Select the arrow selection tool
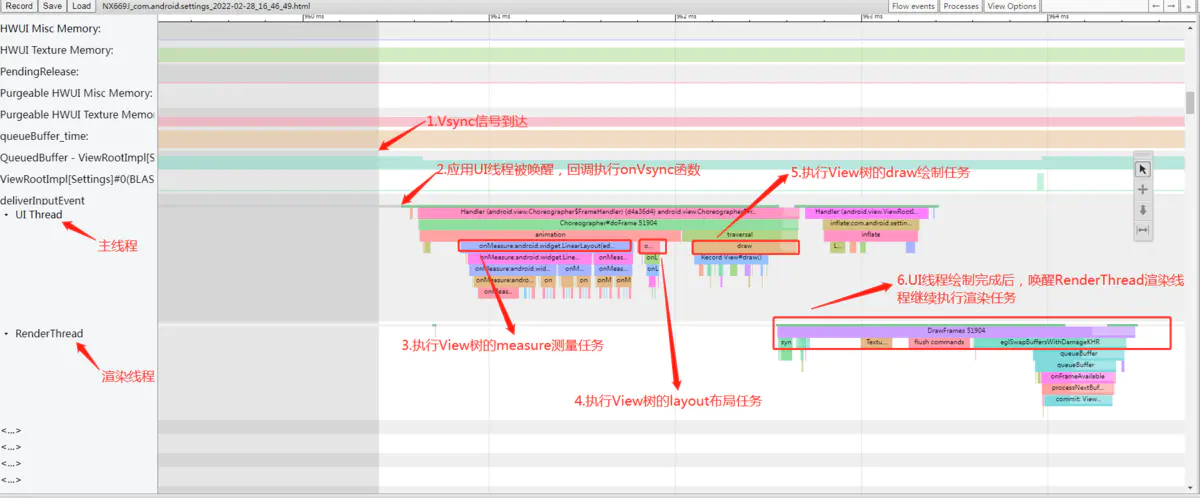 click(1143, 169)
